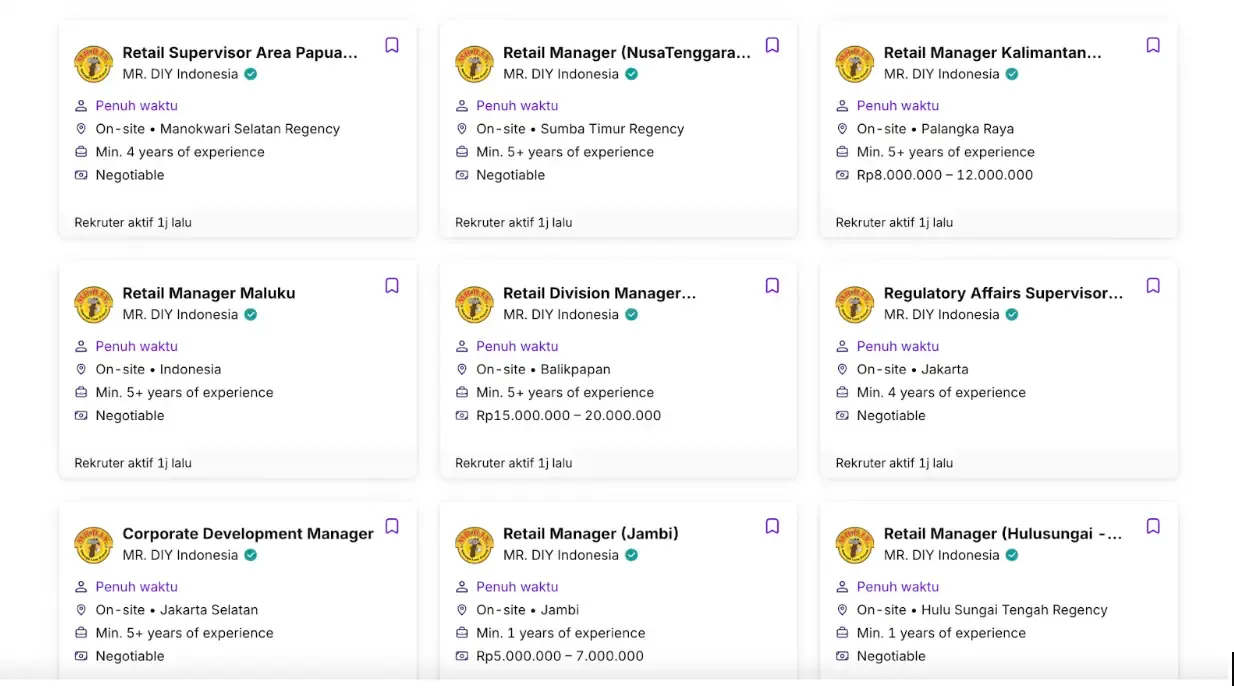Click Penuh waktu on Corporate Development Manager card

click(137, 587)
